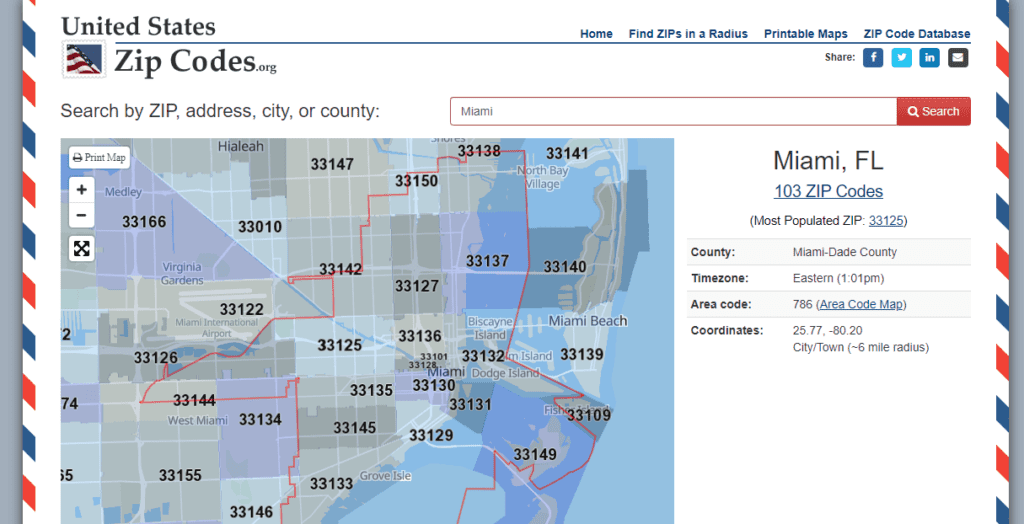Select ZIP 33166 region on map

pyautogui.click(x=144, y=221)
